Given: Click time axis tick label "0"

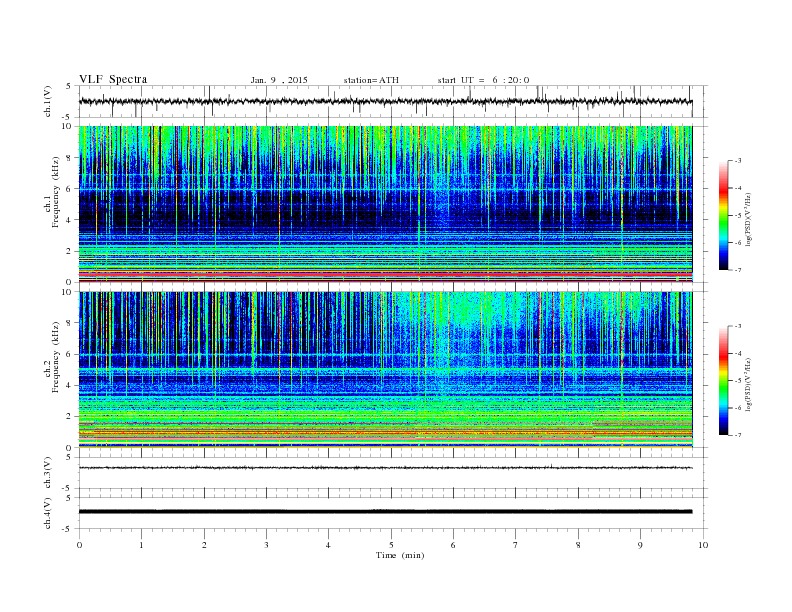Looking at the screenshot, I should [79, 545].
